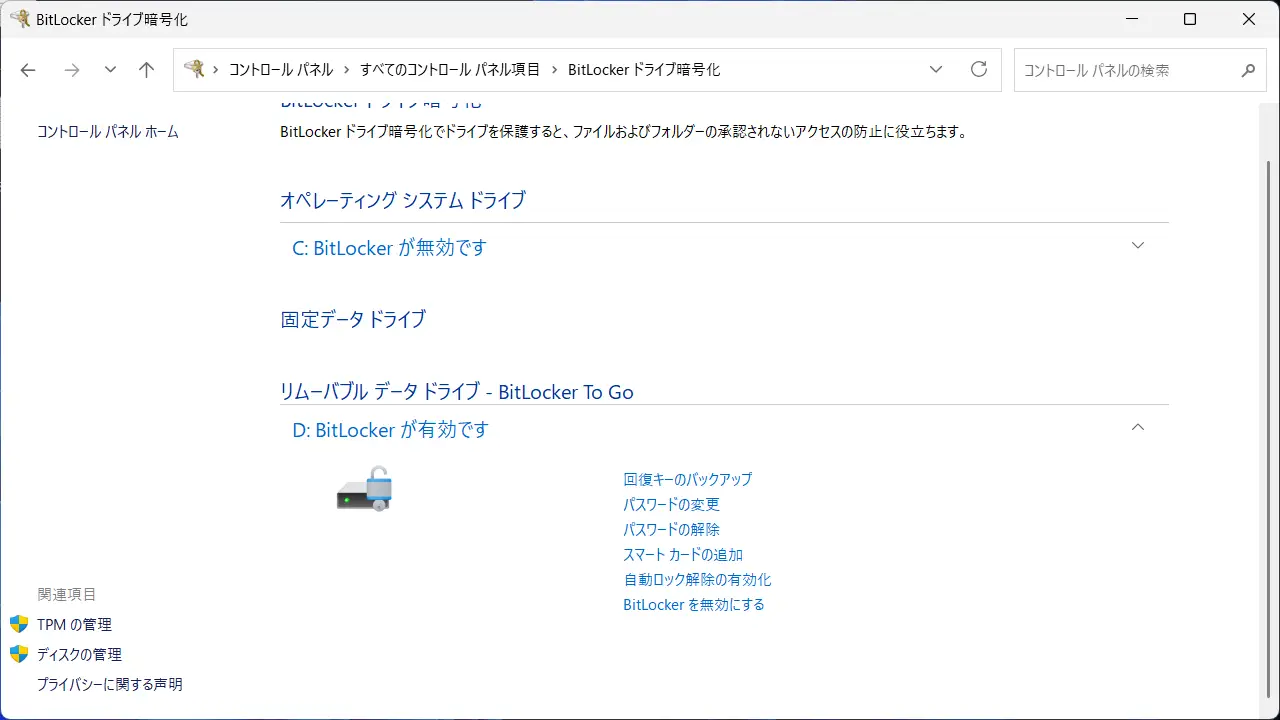Viewport: 1280px width, 720px height.
Task: Select コントロール パネル in the breadcrumb
Action: point(281,70)
